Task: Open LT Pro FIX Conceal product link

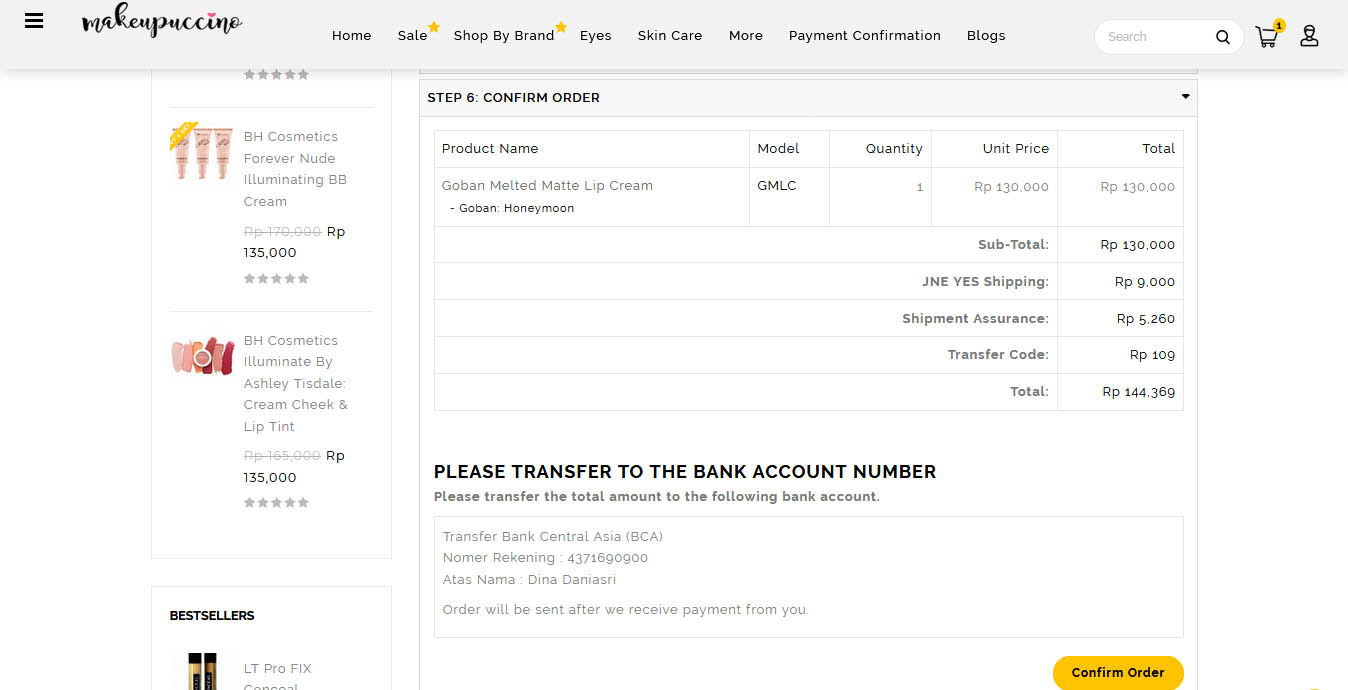Action: [278, 678]
